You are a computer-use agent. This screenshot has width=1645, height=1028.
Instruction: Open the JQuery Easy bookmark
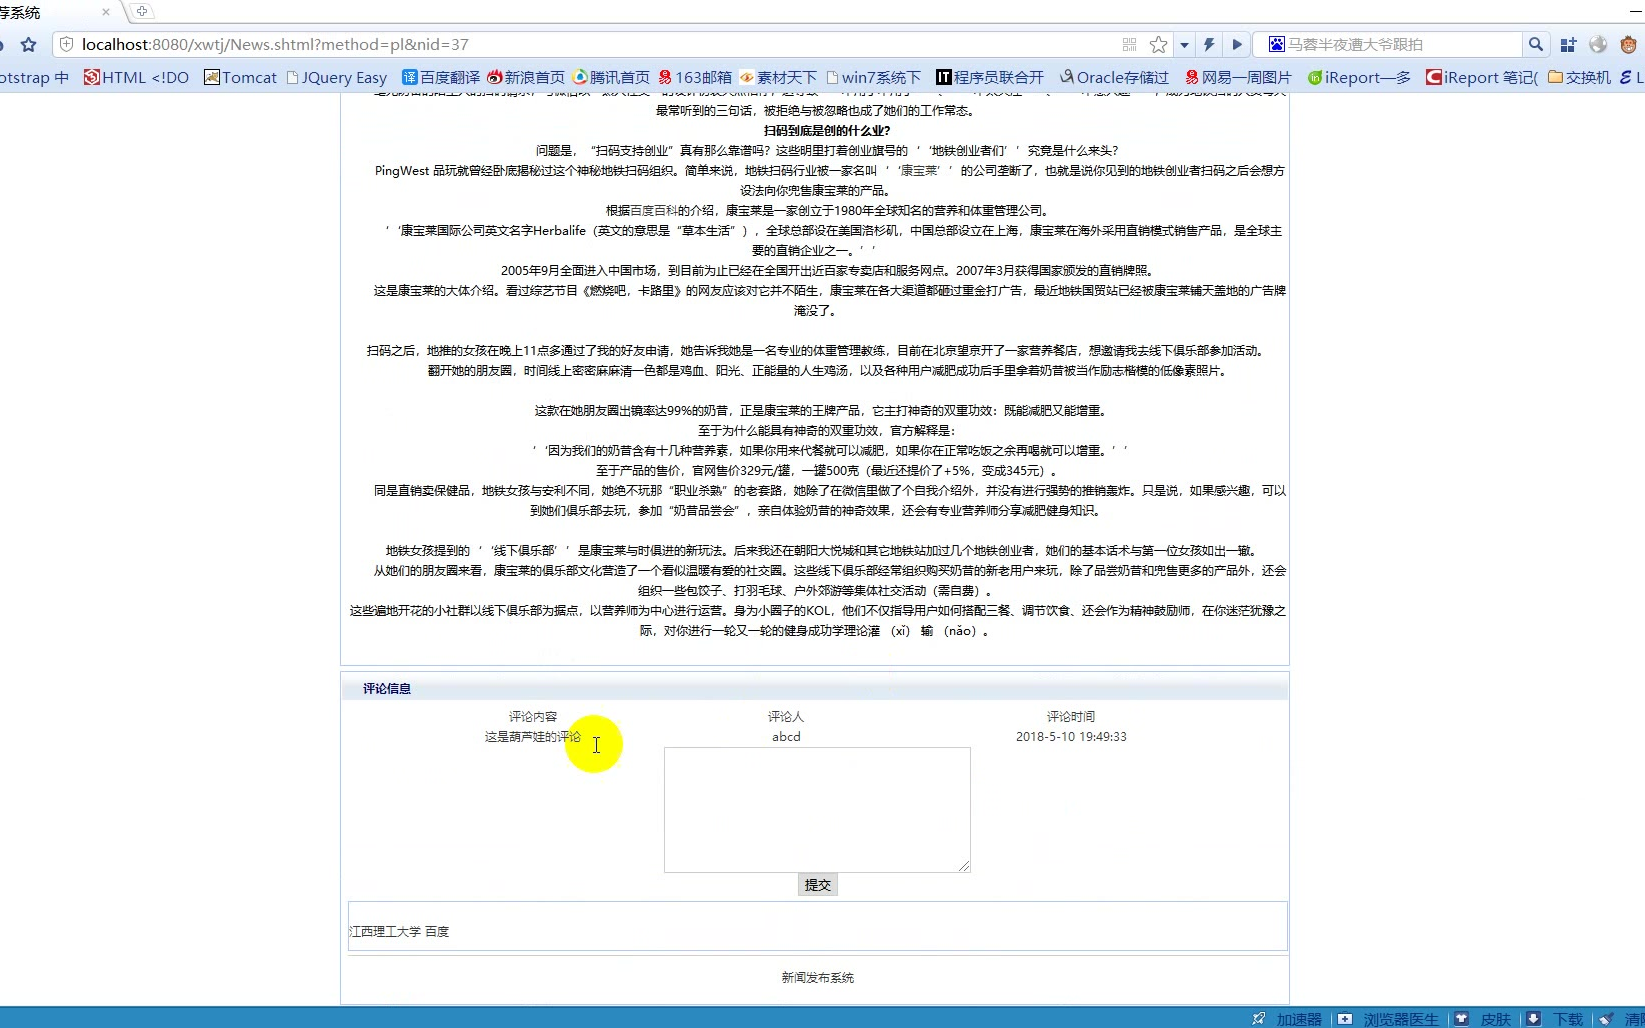[337, 77]
